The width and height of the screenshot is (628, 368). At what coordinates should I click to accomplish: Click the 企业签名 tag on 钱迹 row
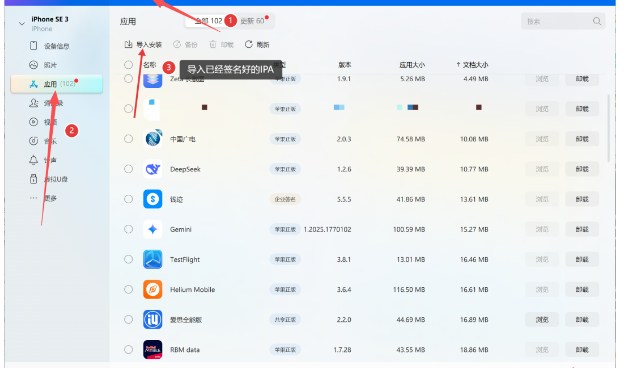(x=285, y=199)
